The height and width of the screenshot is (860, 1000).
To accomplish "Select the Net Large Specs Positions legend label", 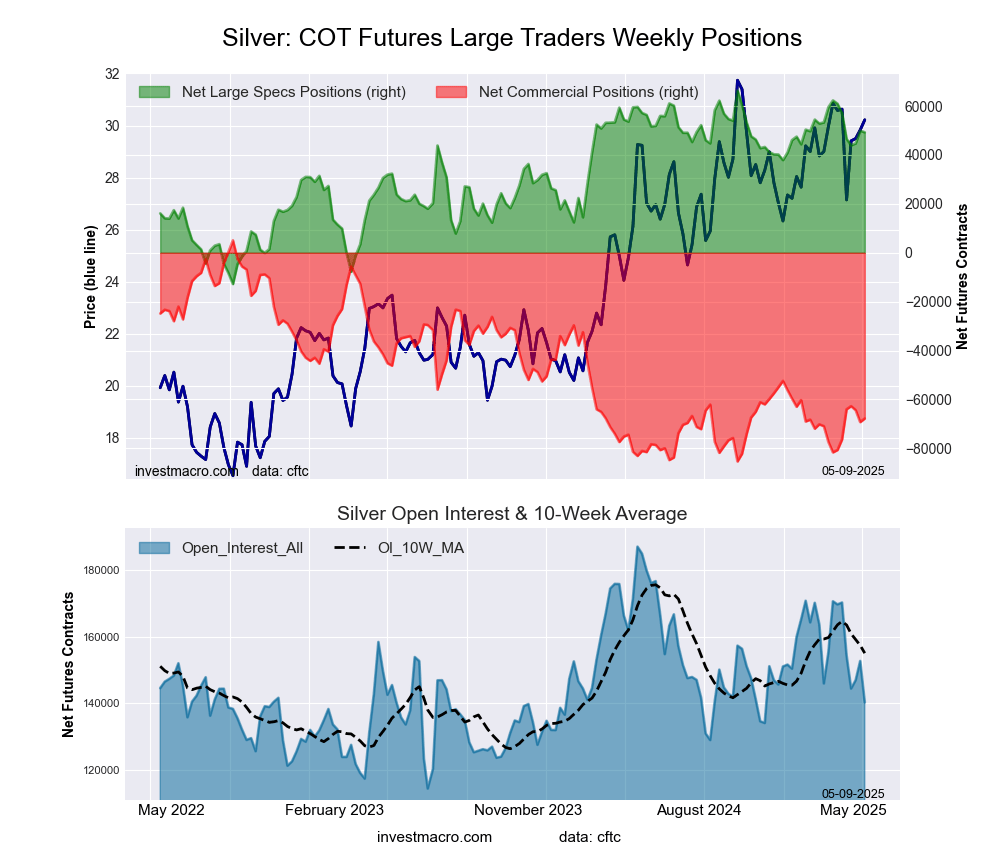I will [x=293, y=92].
